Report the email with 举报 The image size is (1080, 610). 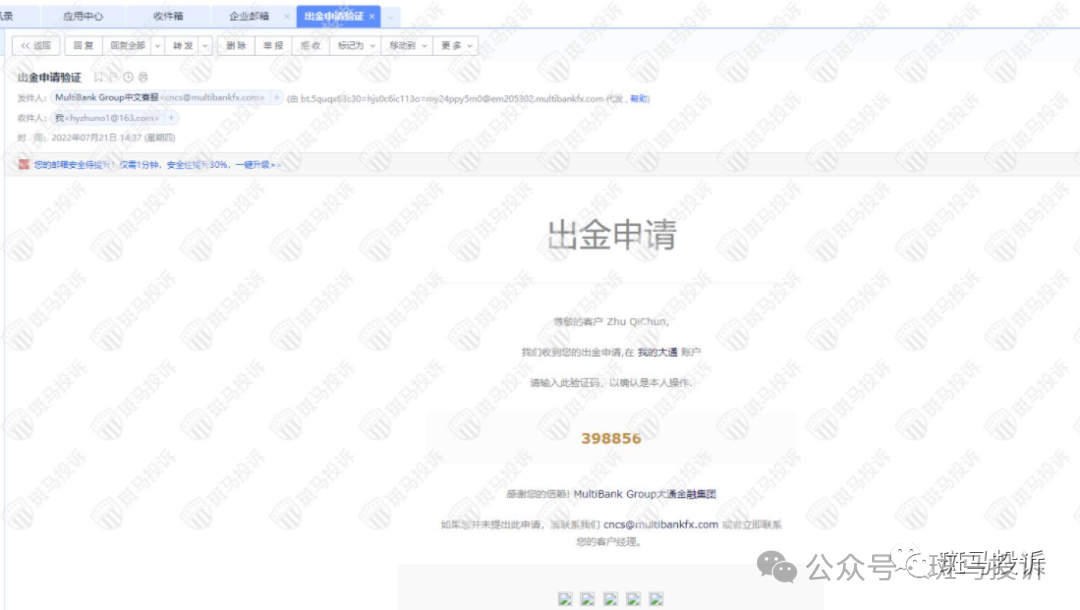[x=273, y=45]
